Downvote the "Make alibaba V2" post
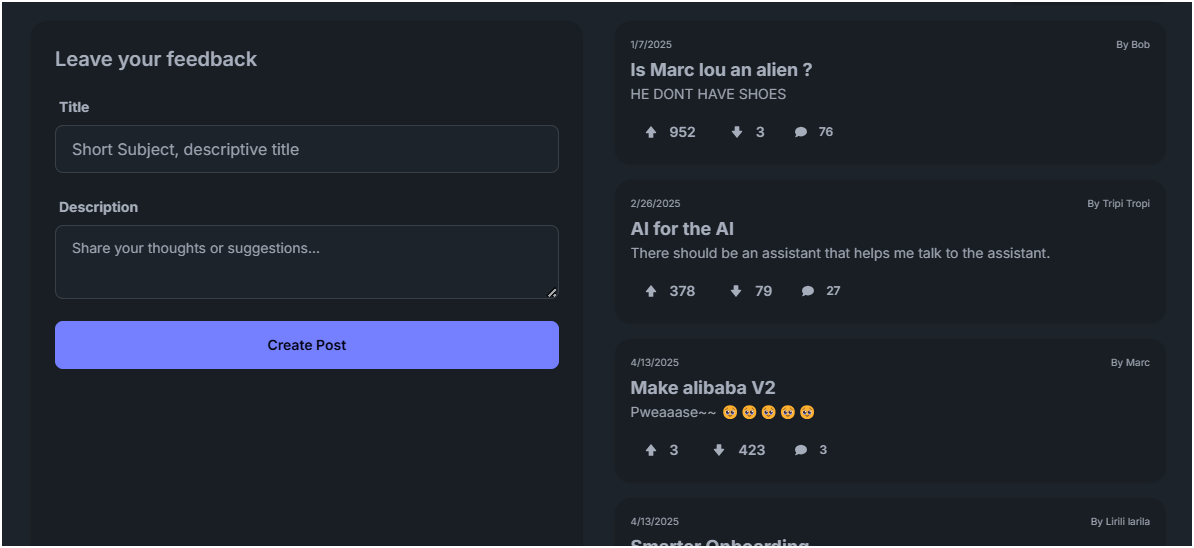Viewport: 1194px width, 548px height. (x=739, y=450)
